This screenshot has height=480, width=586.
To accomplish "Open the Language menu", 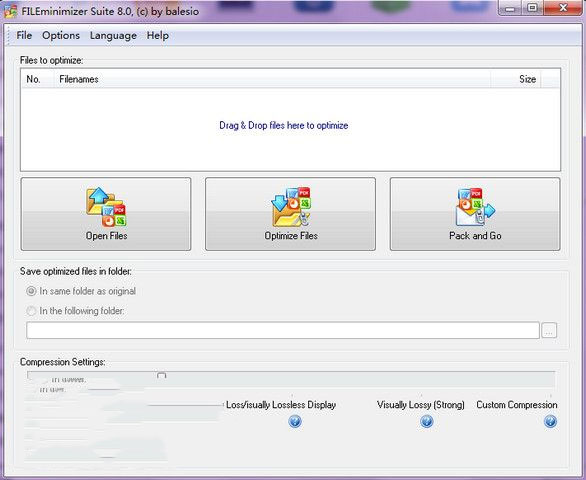I will [113, 36].
